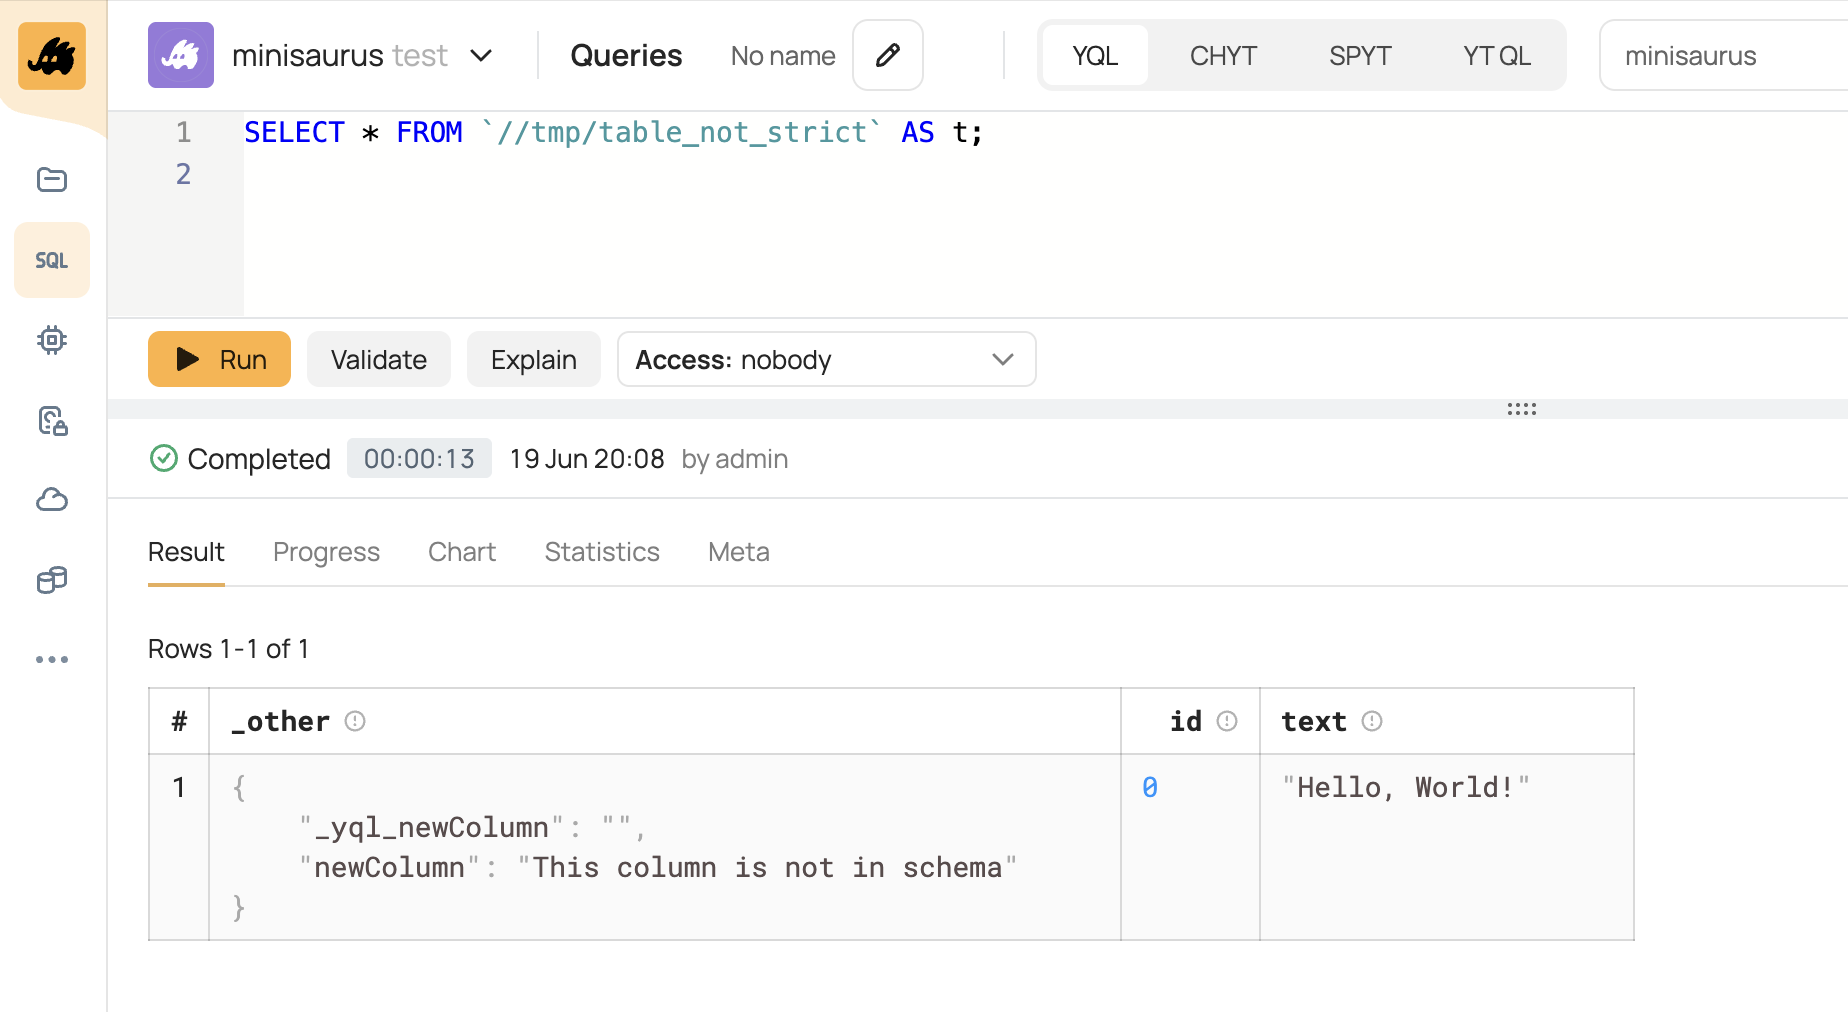The image size is (1848, 1012).
Task: Click the pencil edit query name icon
Action: tap(887, 55)
